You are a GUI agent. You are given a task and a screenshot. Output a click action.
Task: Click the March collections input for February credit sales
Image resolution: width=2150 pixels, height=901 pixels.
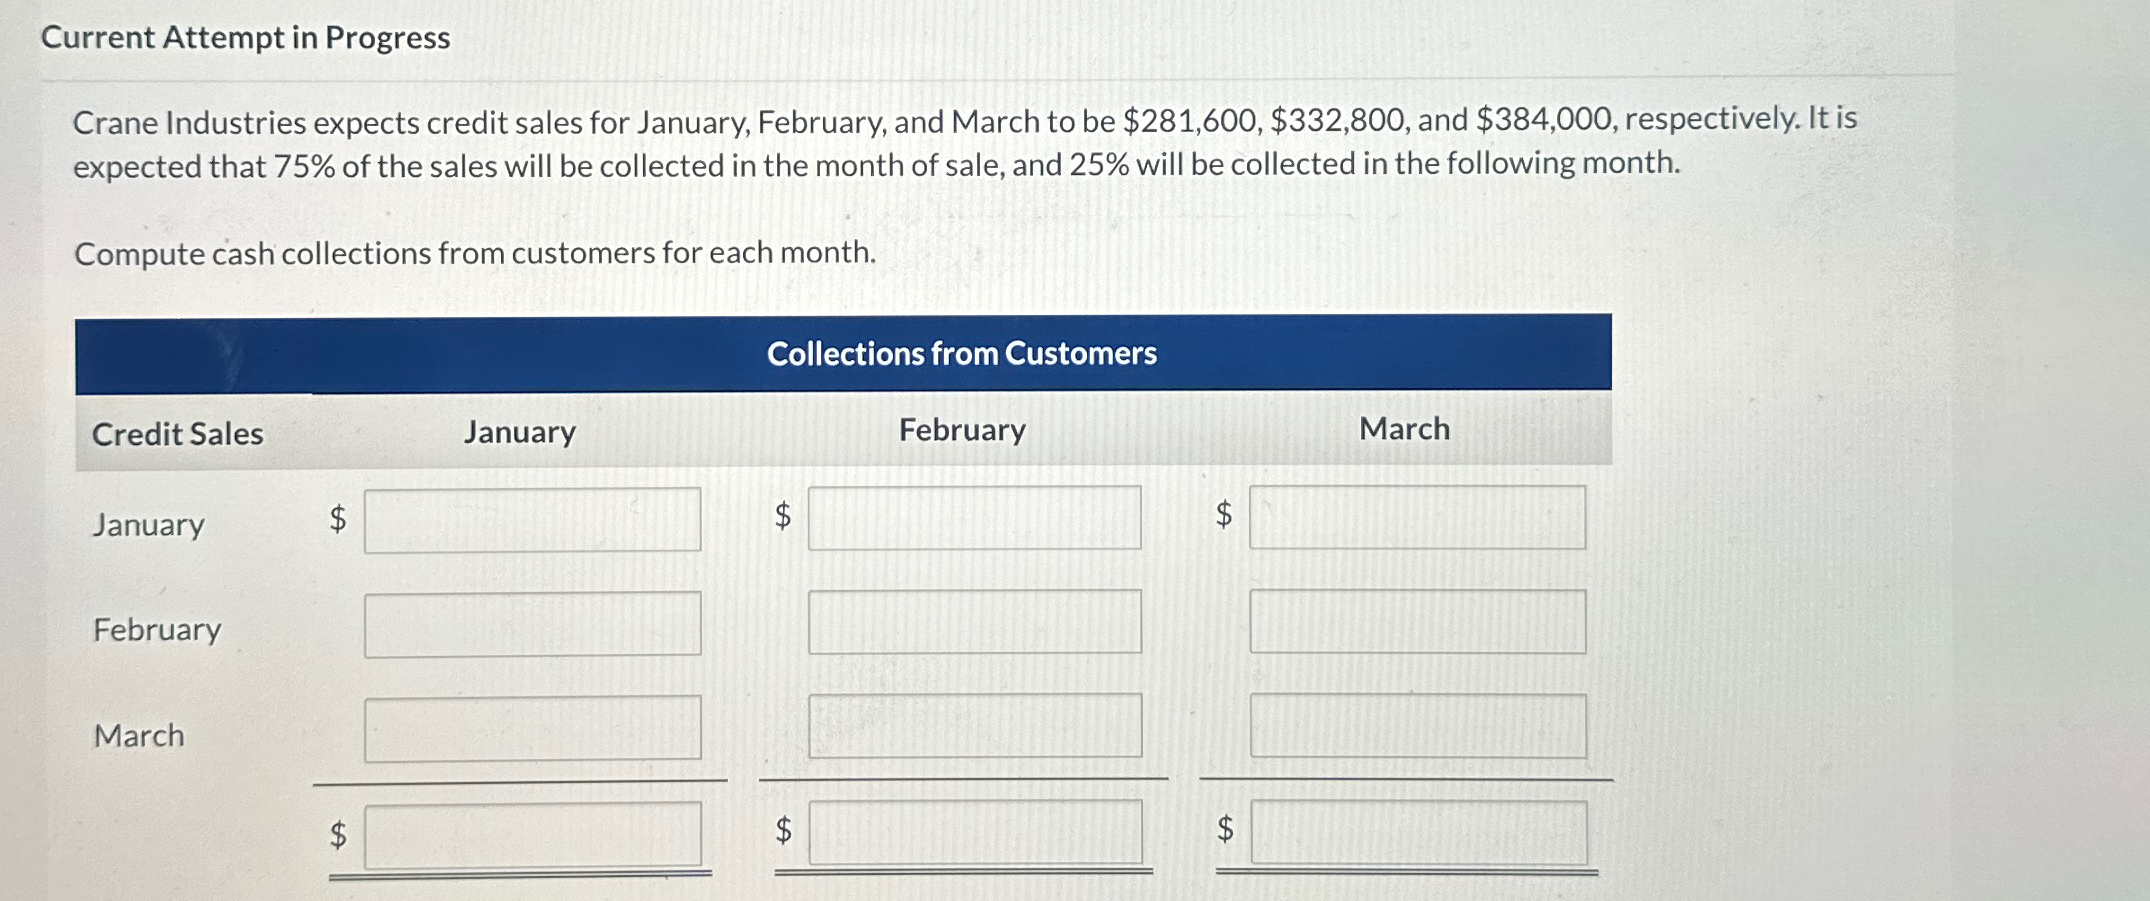click(1418, 622)
